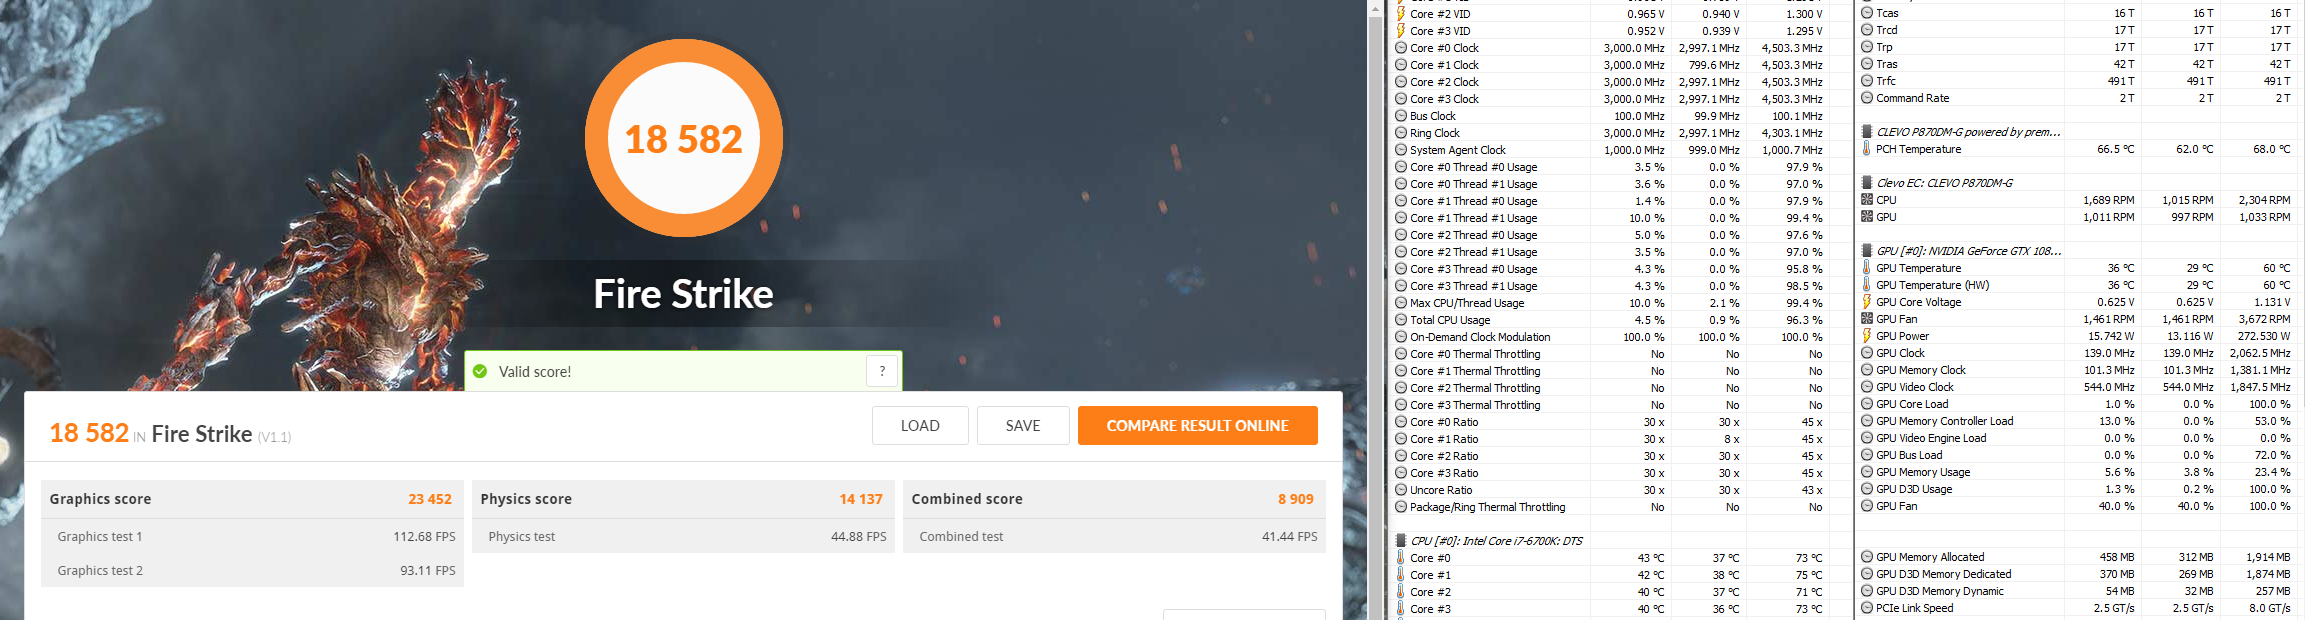Click the icon beside Max CPU/Thread Usage
Viewport: 2305px width, 620px height.
coord(1401,303)
